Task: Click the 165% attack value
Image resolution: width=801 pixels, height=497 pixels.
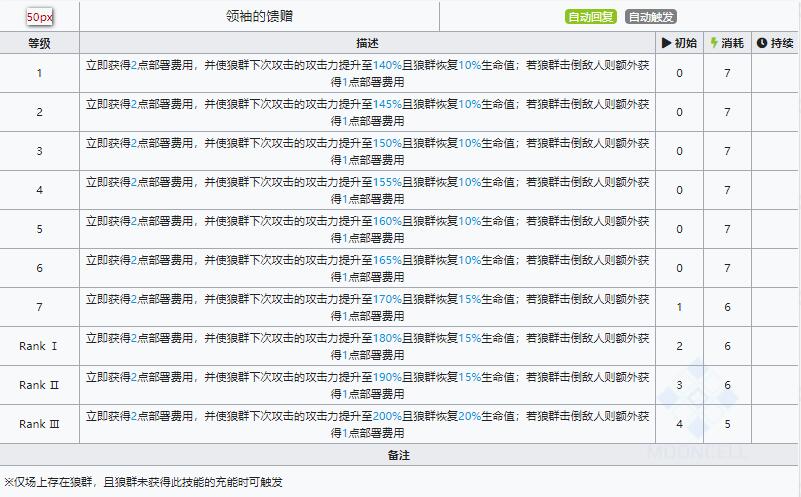Action: point(387,260)
